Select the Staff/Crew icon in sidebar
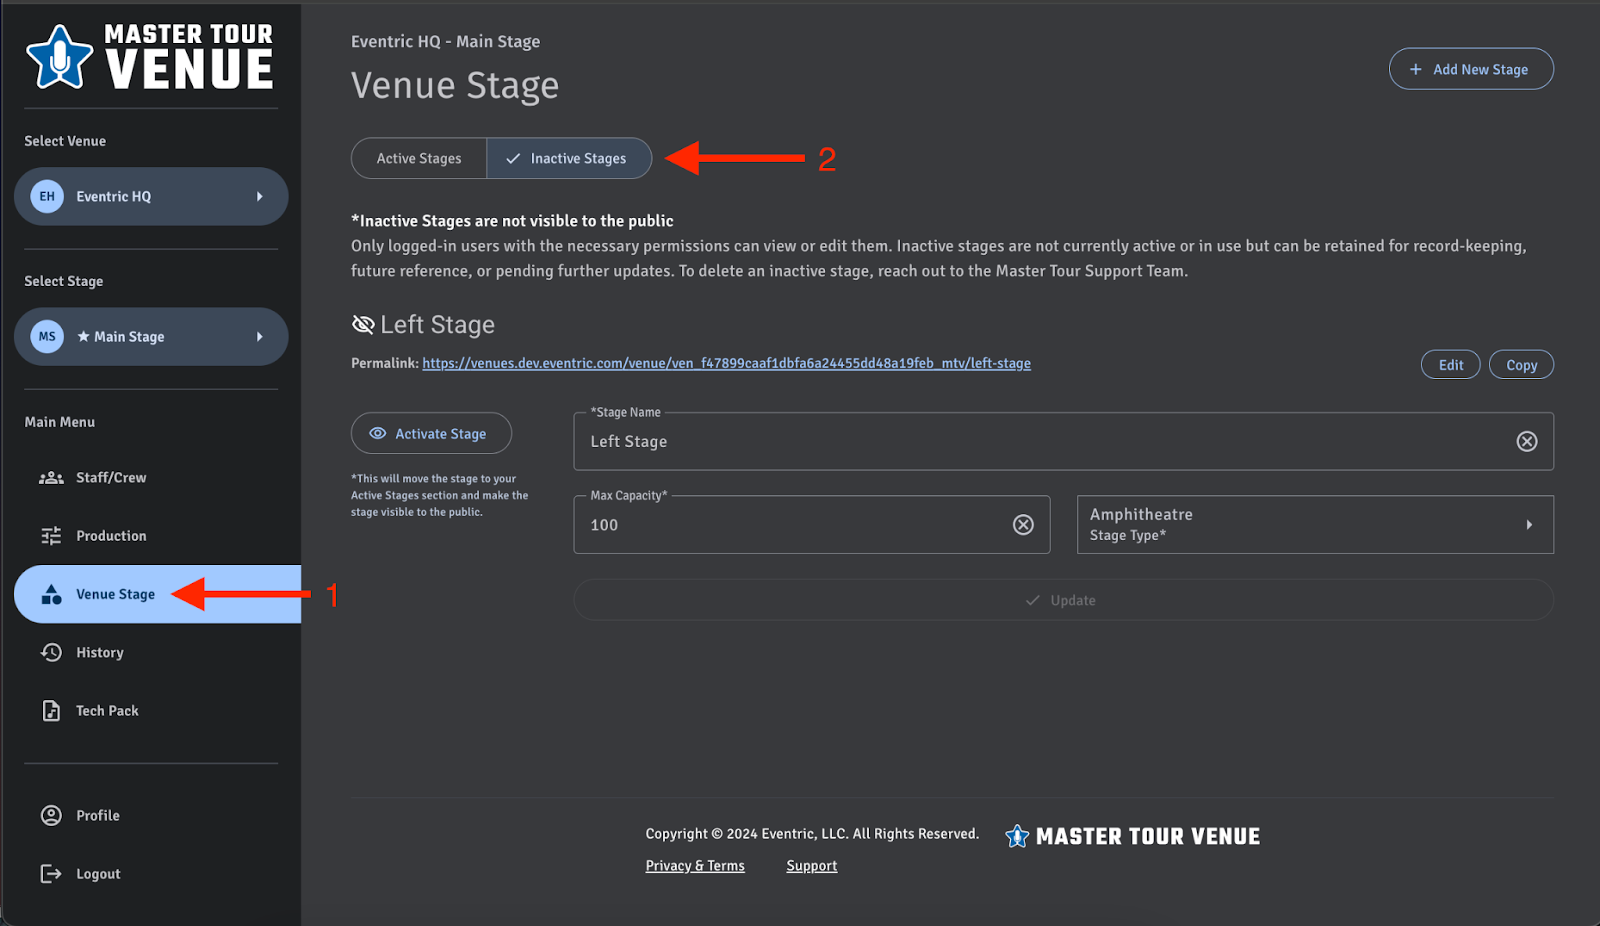The image size is (1600, 926). [51, 477]
